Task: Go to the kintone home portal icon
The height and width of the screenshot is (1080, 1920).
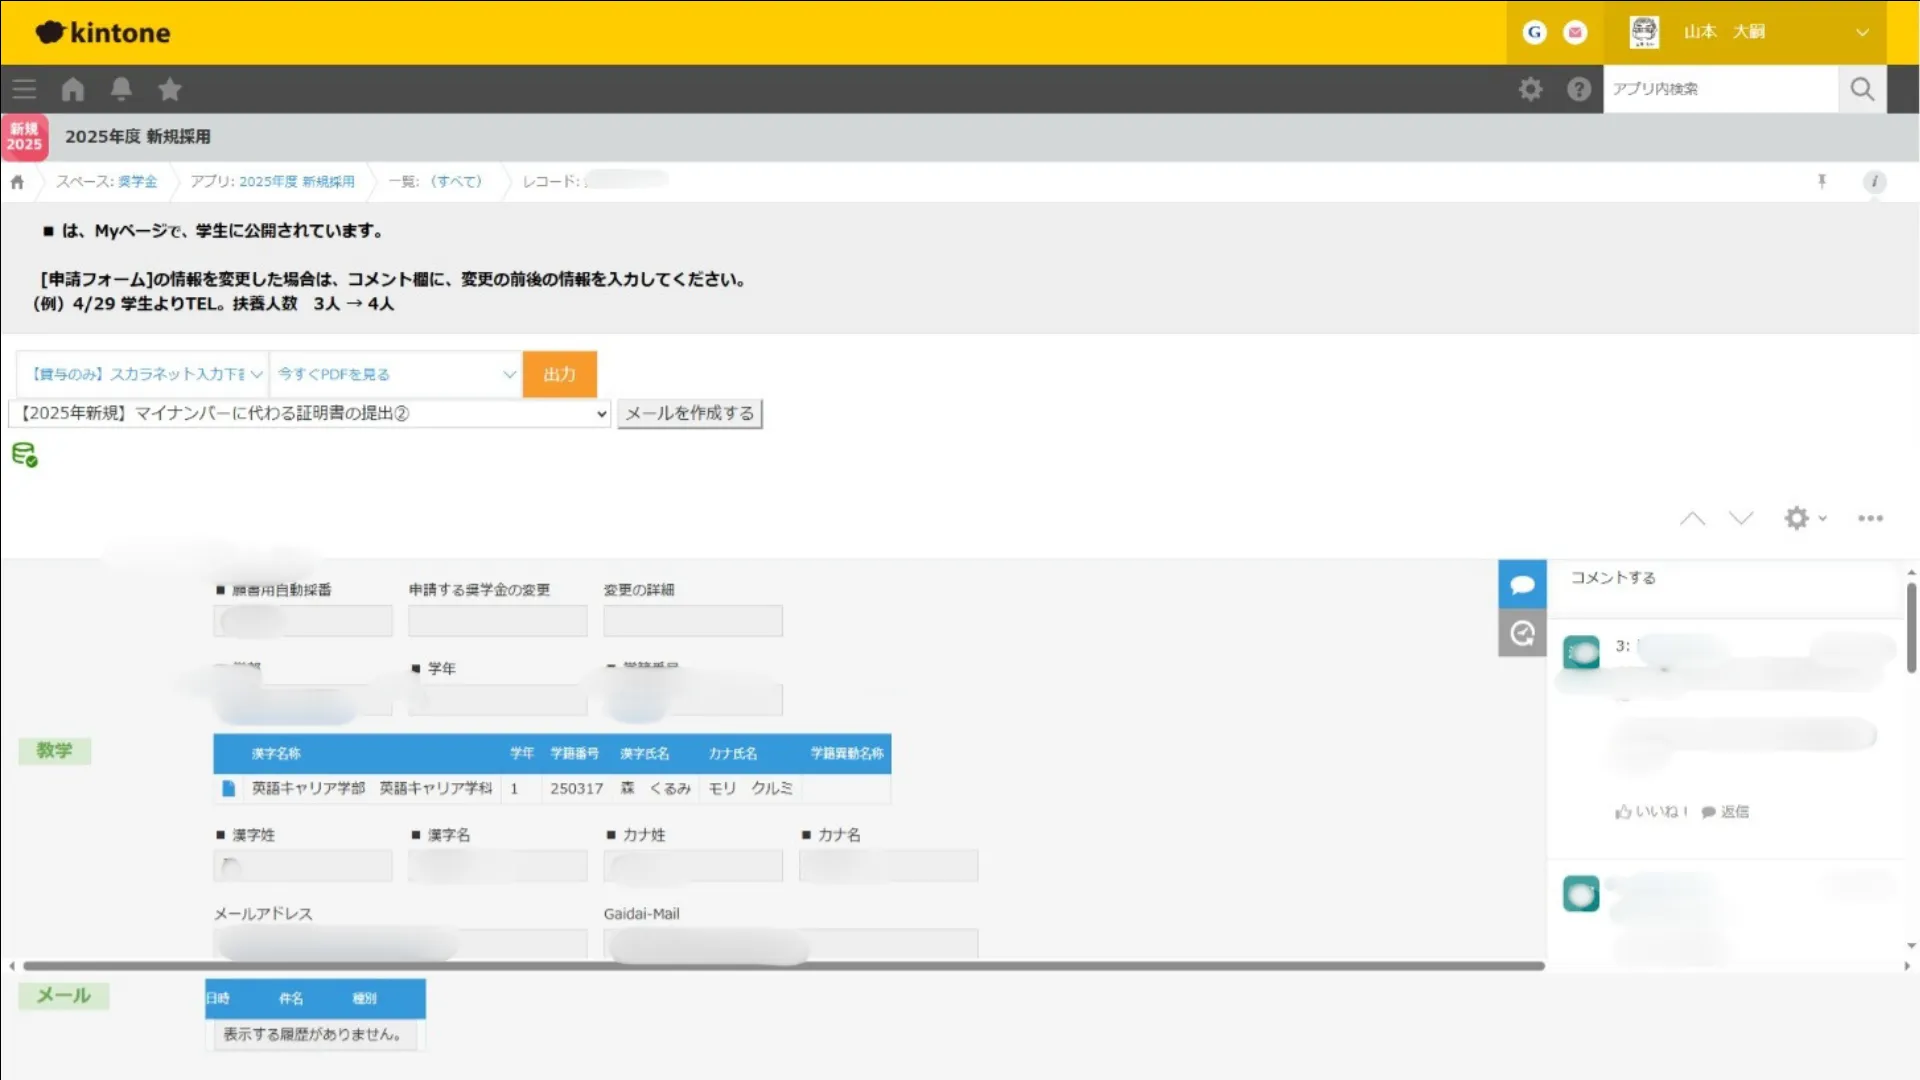Action: point(73,89)
